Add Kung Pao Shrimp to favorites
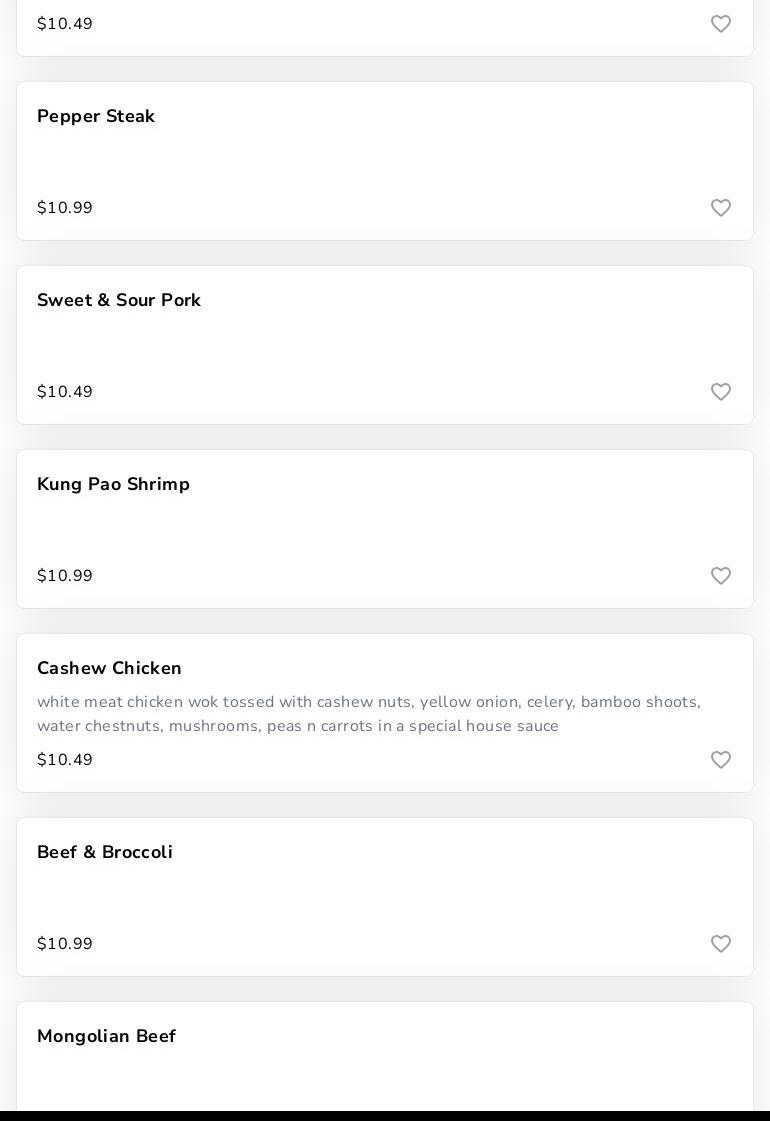The width and height of the screenshot is (770, 1121). 721,576
